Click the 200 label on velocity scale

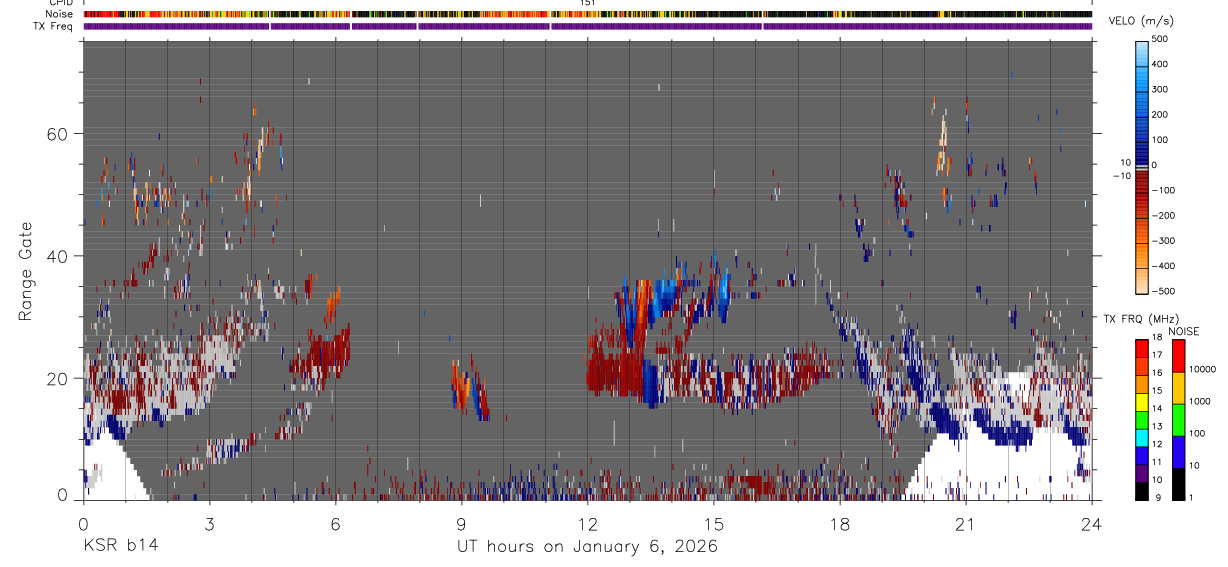click(x=1162, y=114)
